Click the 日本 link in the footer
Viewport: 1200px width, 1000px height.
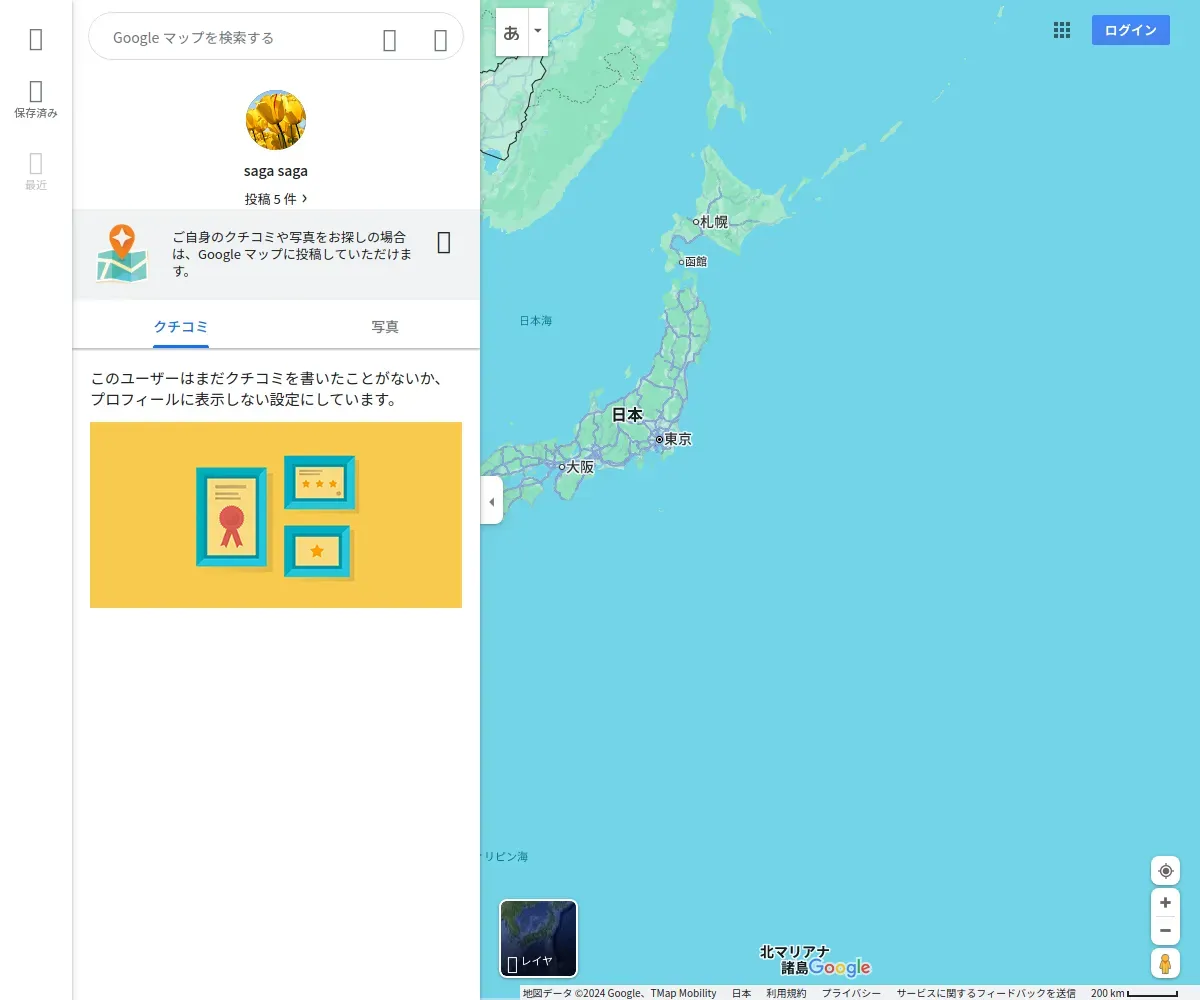coord(741,993)
